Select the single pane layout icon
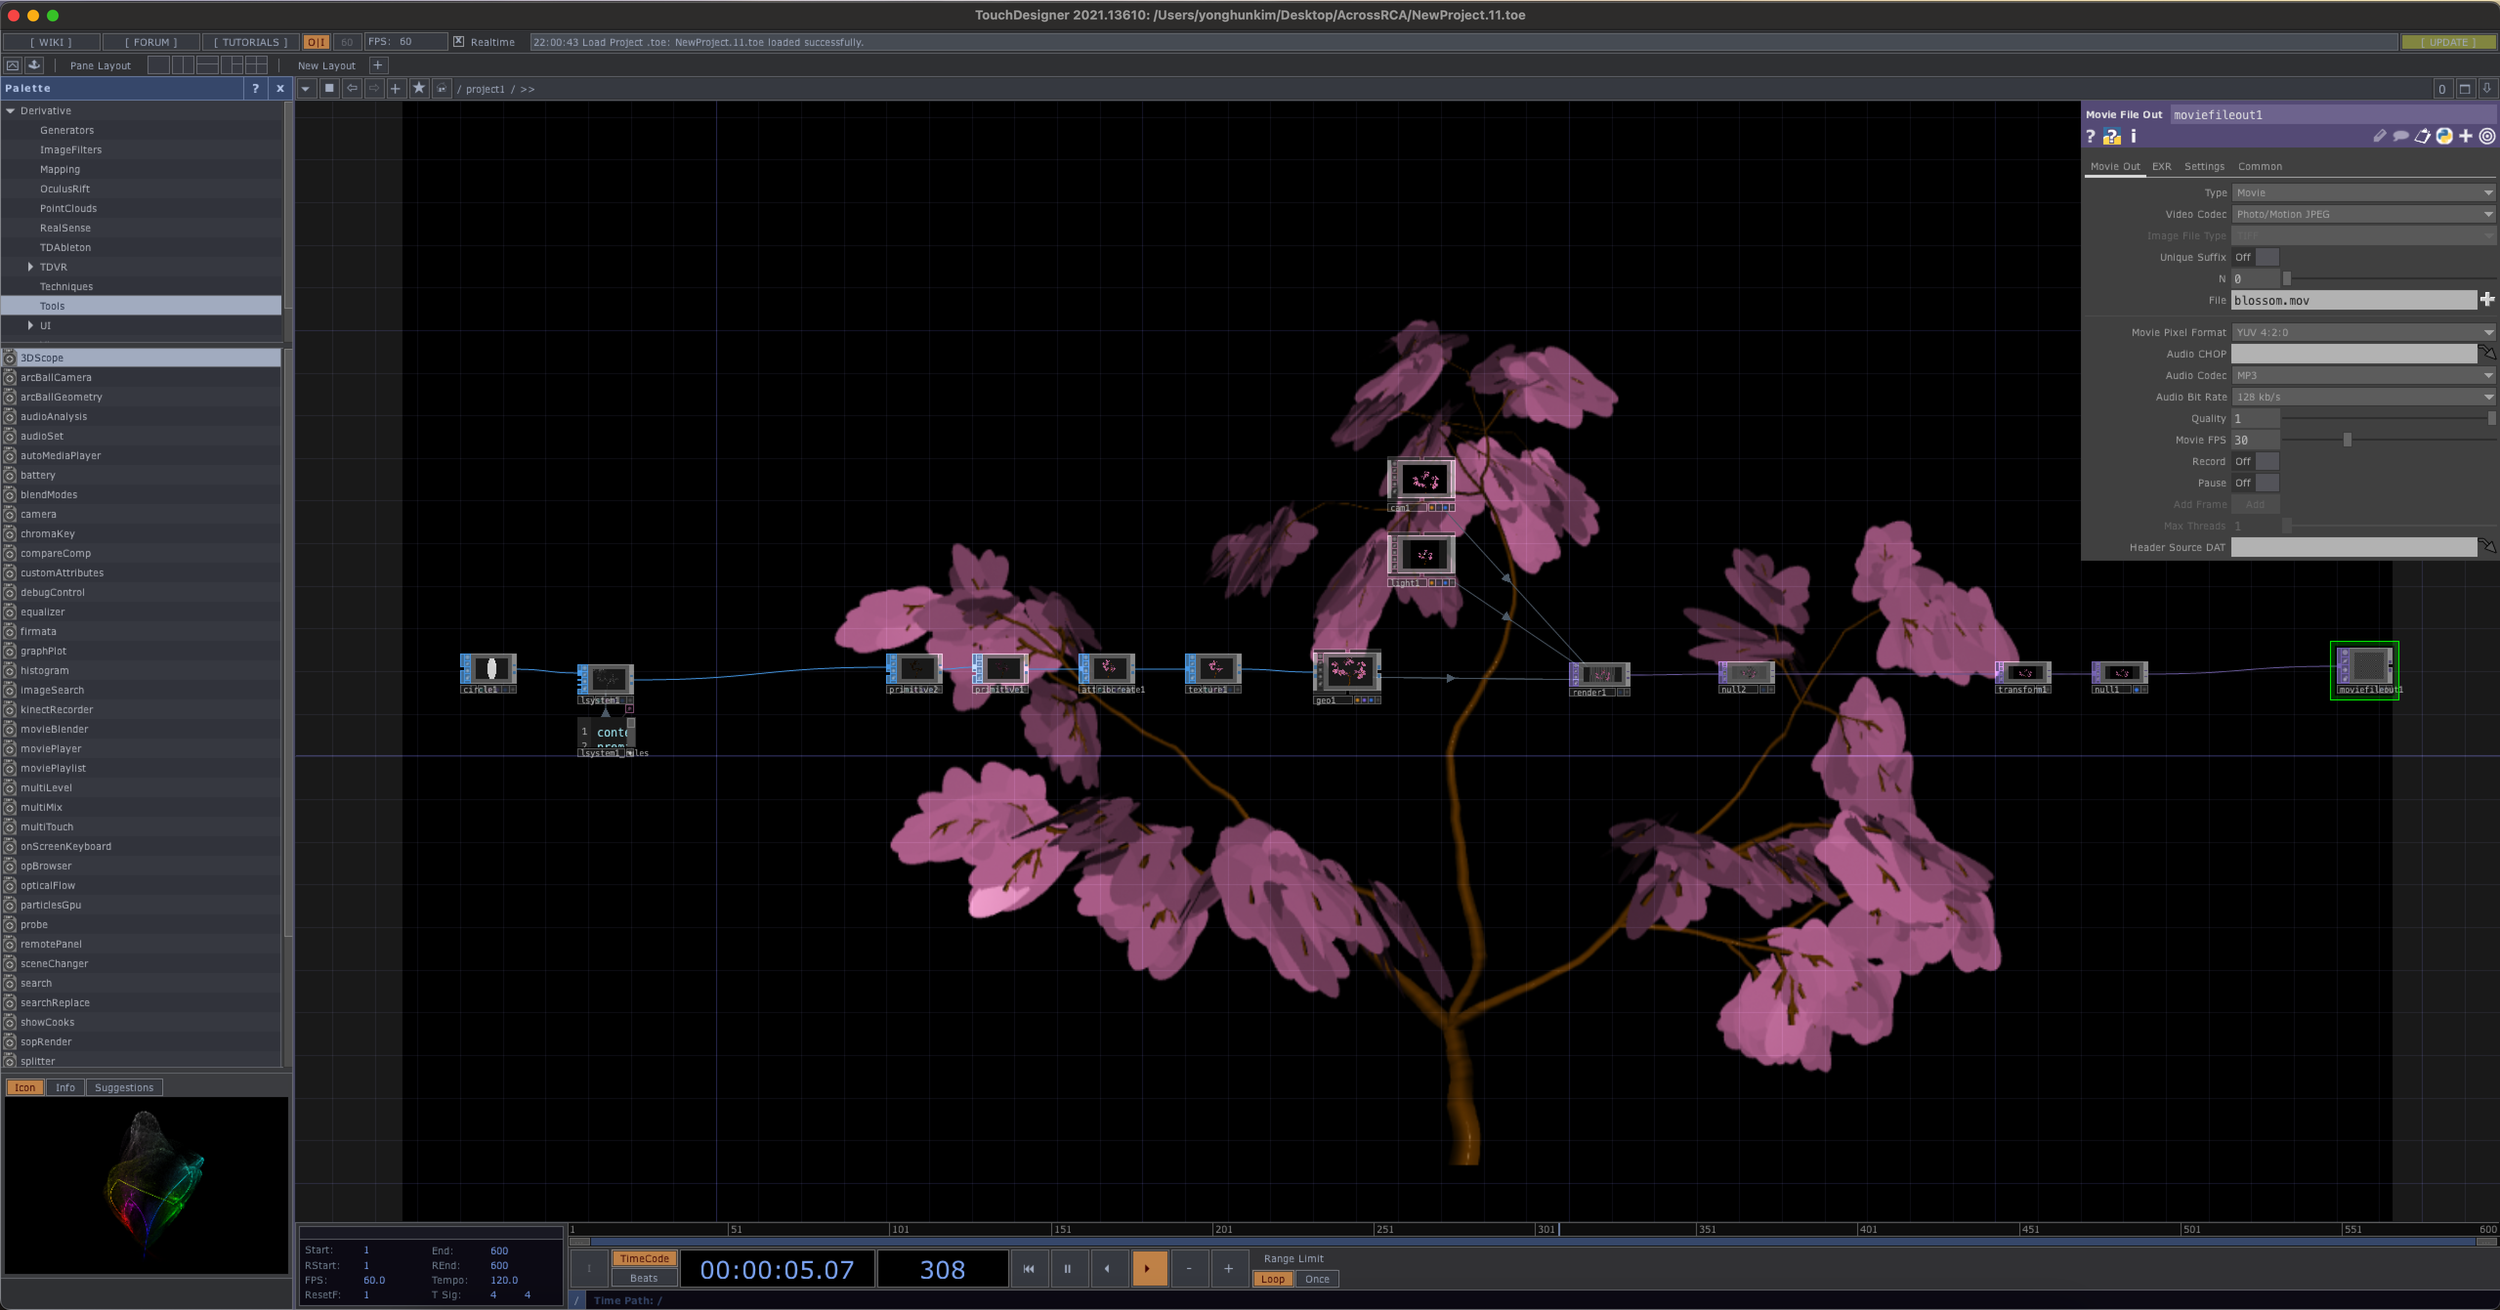The width and height of the screenshot is (2500, 1310). point(158,65)
